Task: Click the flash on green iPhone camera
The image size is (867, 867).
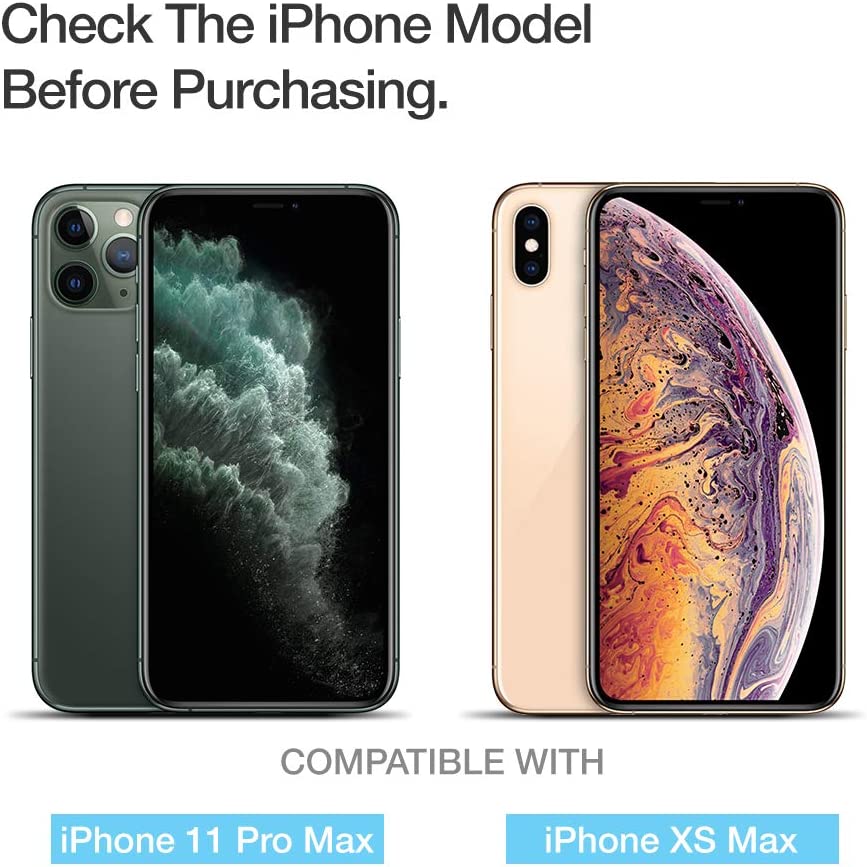Action: click(x=124, y=217)
